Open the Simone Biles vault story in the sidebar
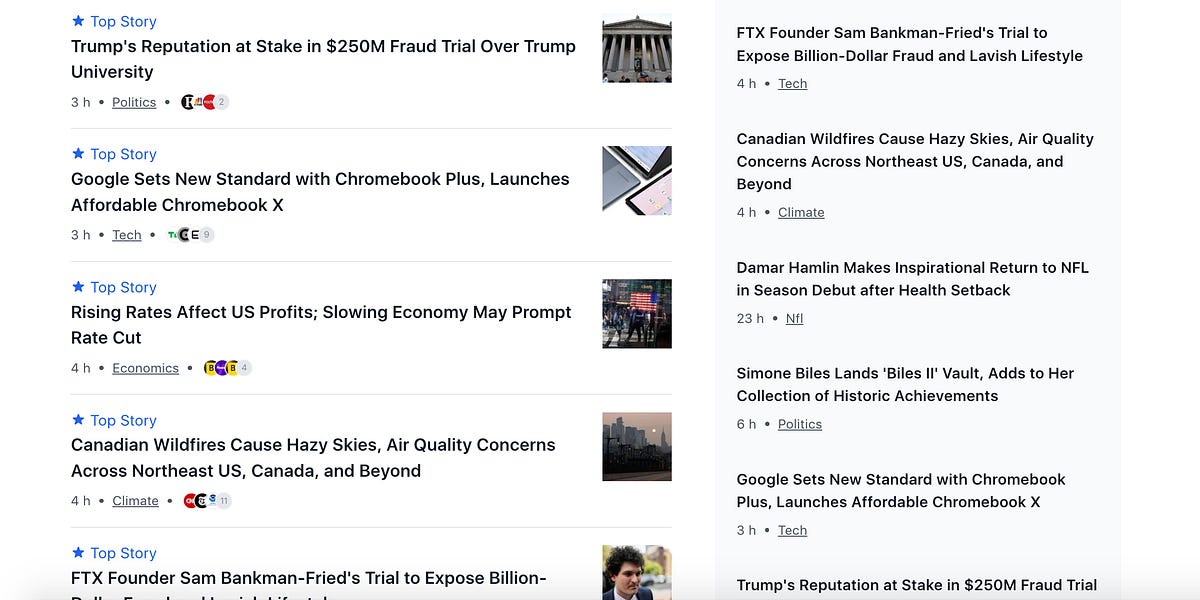Viewport: 1200px width, 600px height. point(904,384)
